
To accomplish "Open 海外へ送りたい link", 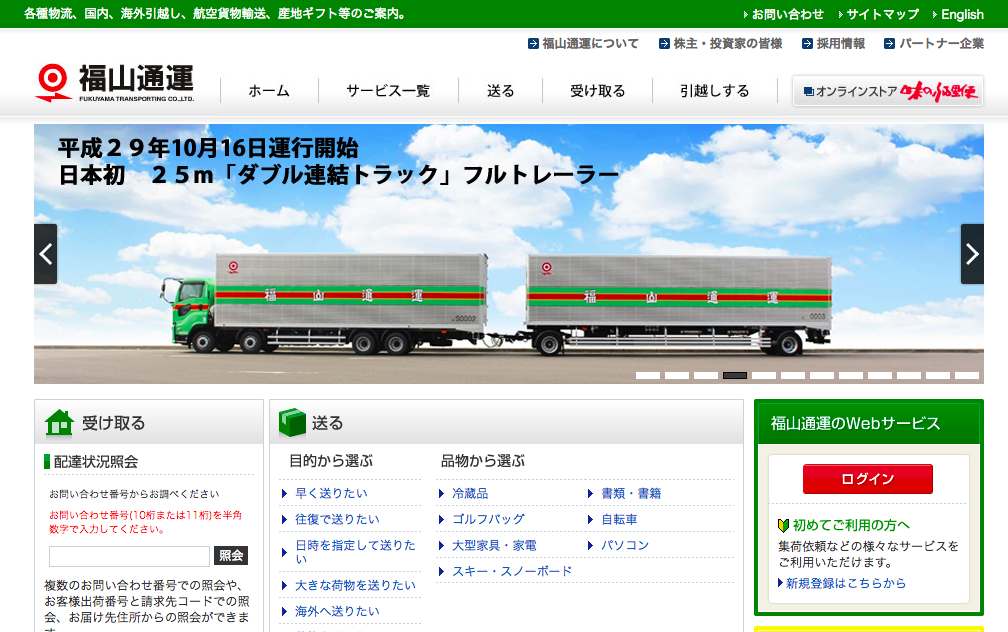I will pos(337,611).
